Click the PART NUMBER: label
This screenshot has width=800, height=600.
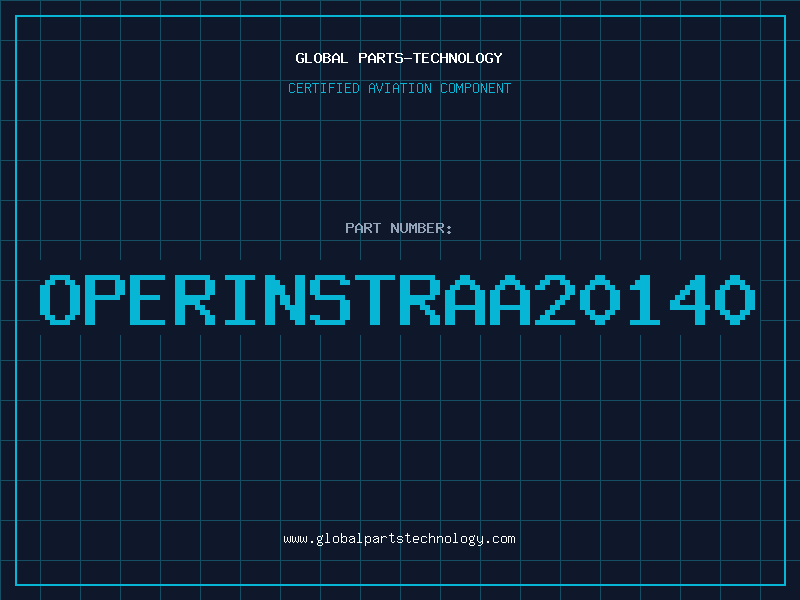tap(399, 228)
